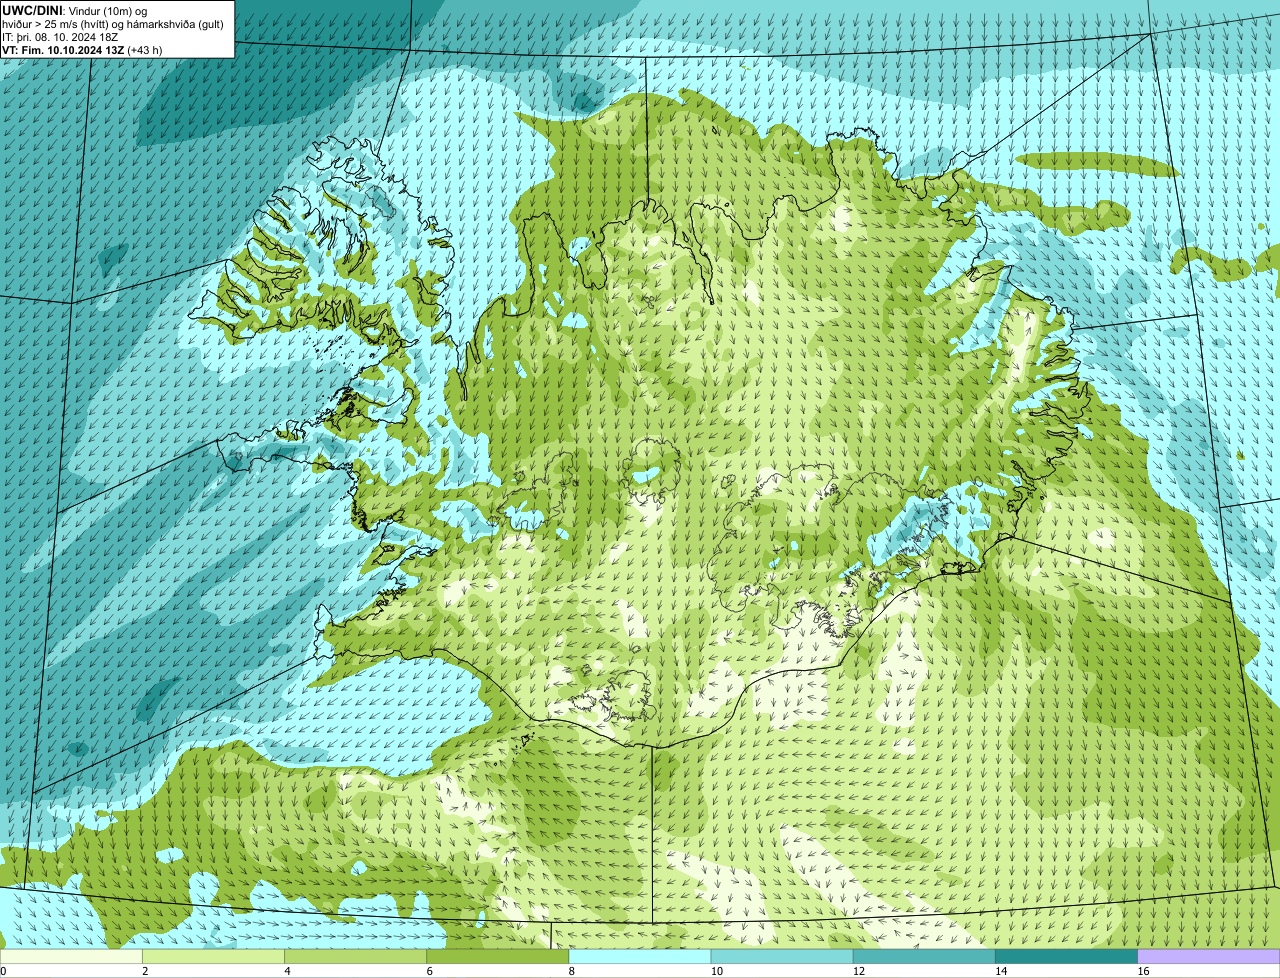Click the legend tick label "2"
1280x978 pixels.
(x=145, y=971)
